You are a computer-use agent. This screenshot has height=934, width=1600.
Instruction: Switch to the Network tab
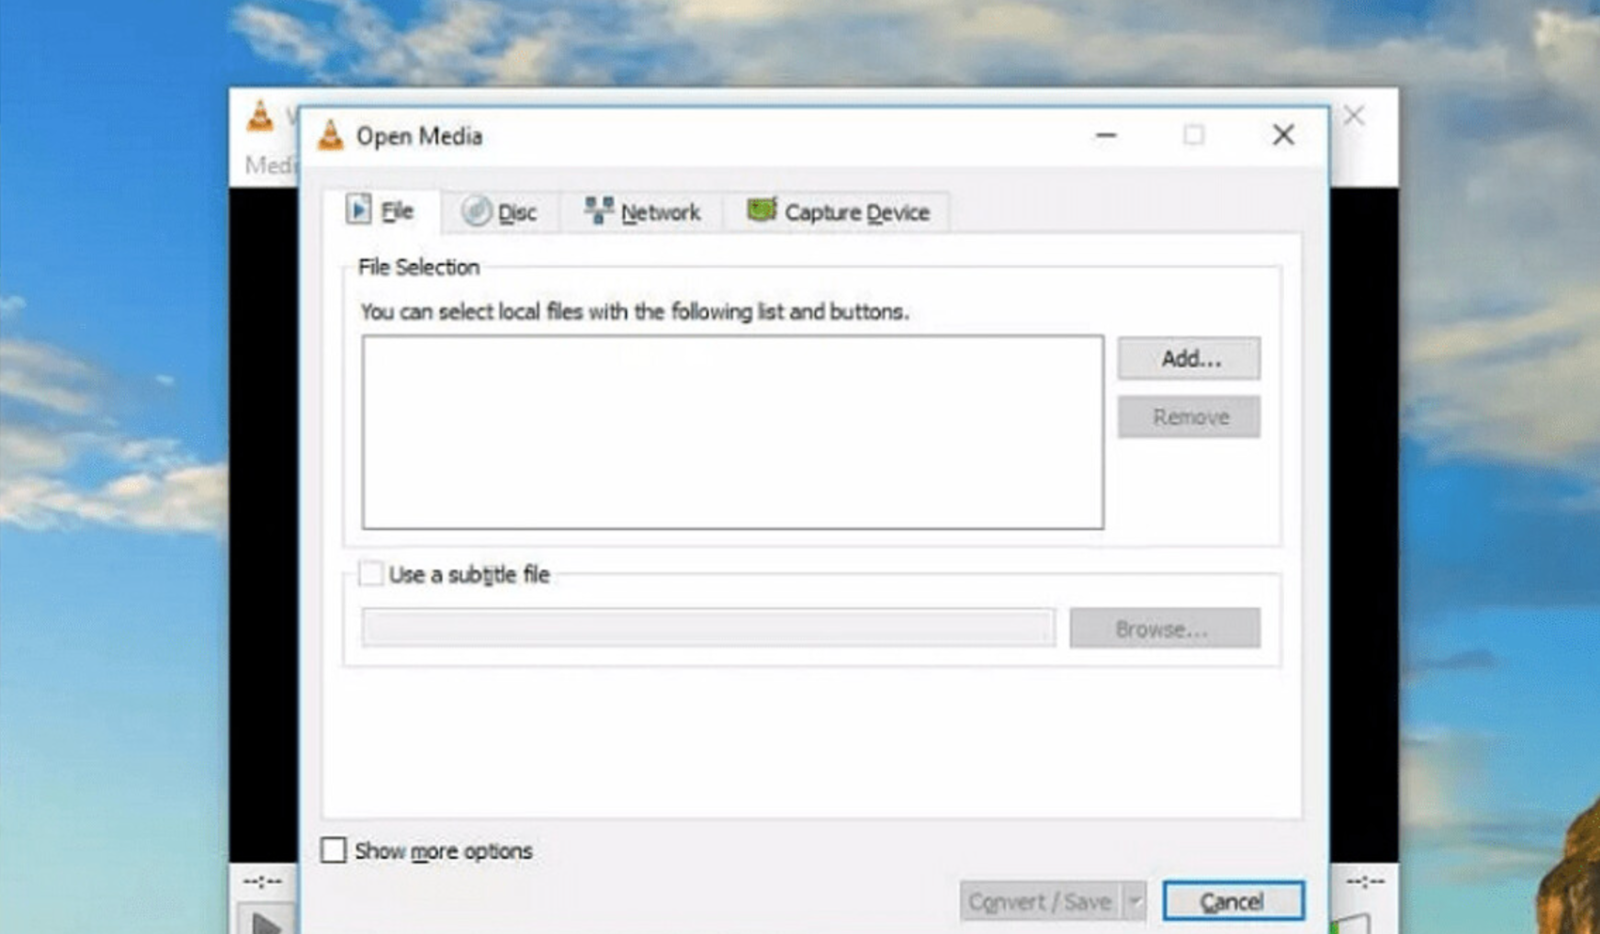(x=642, y=212)
